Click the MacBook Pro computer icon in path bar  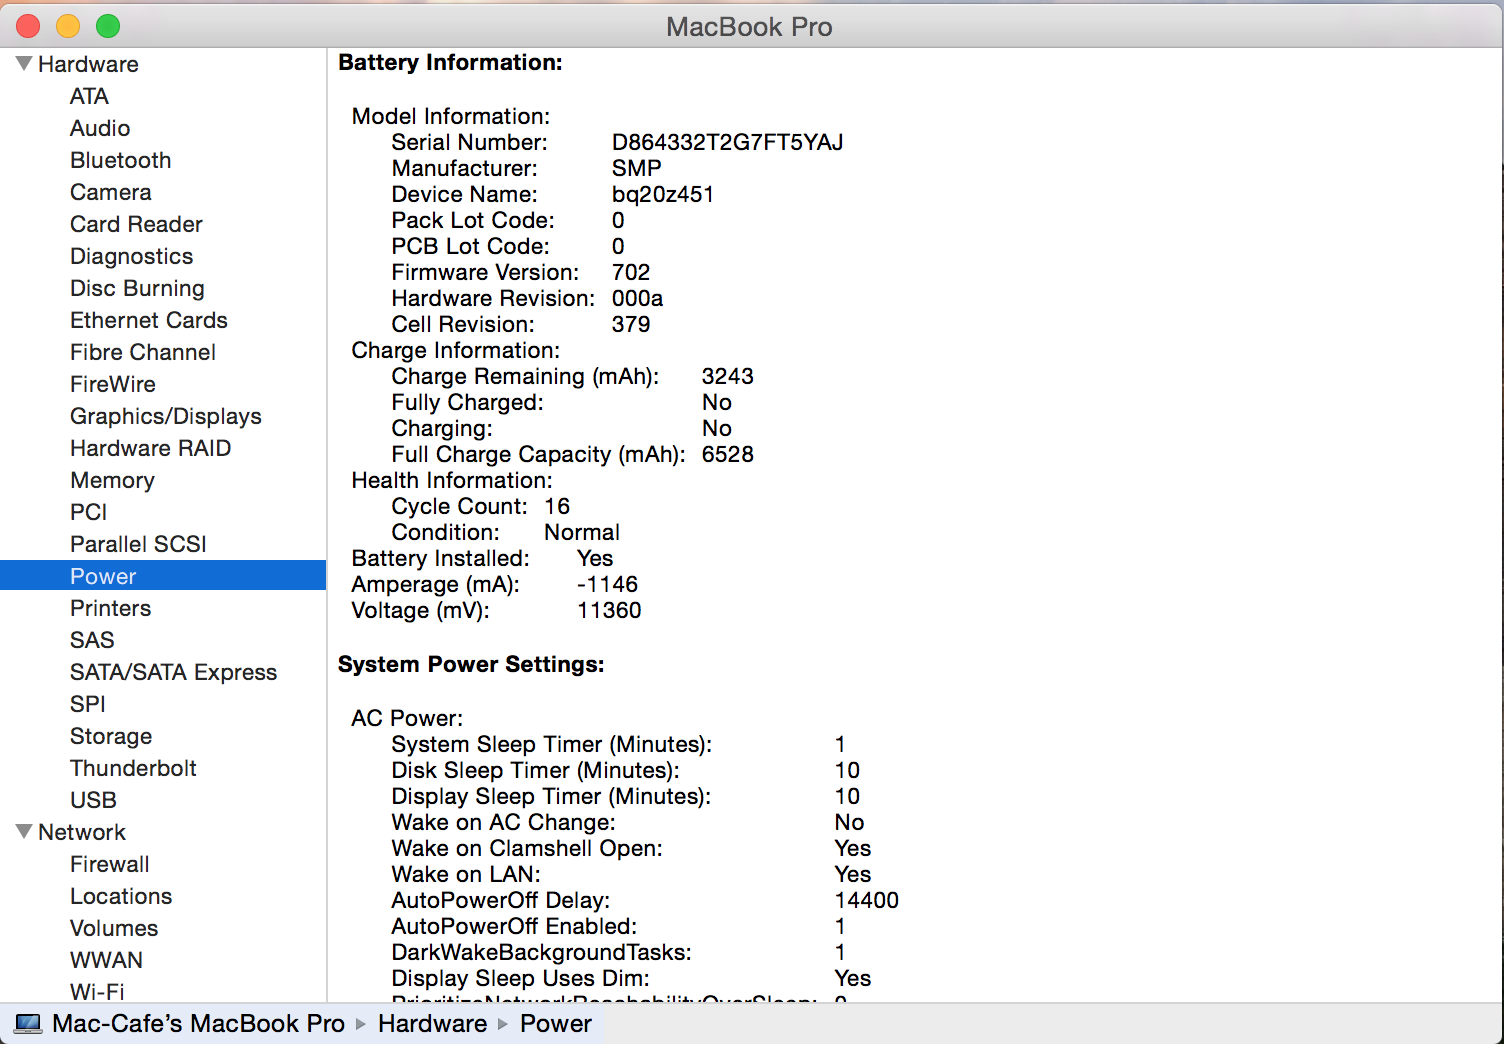(x=28, y=1024)
